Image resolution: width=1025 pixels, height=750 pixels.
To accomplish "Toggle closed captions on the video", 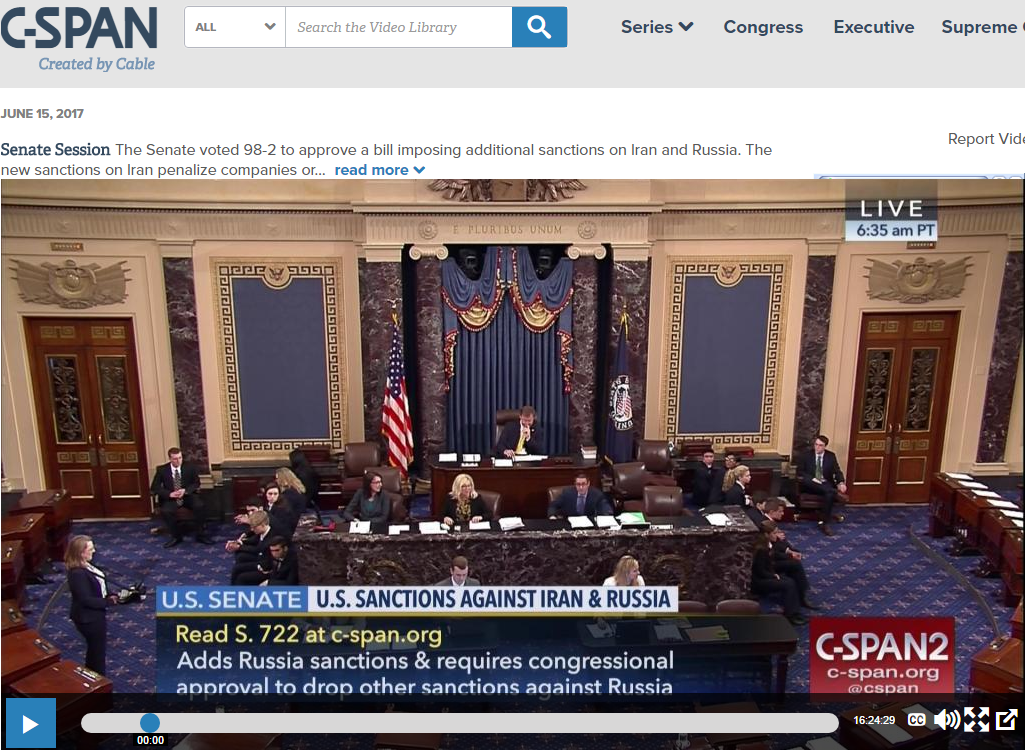I will (916, 720).
